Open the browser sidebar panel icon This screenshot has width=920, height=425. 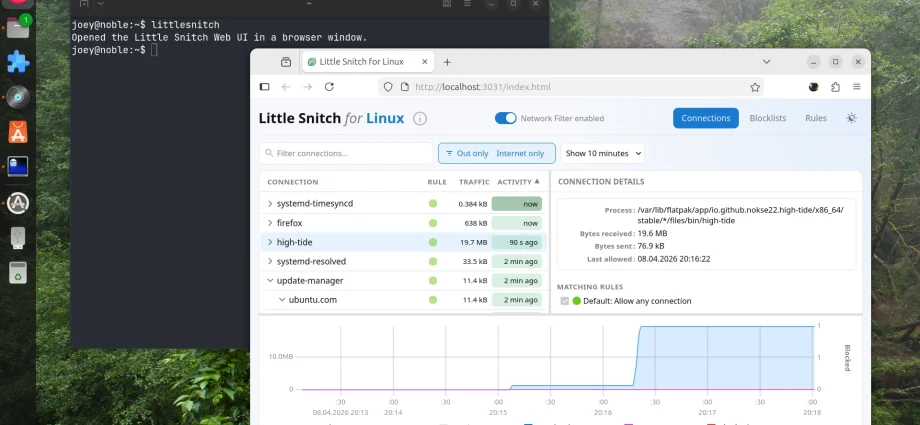(x=265, y=87)
